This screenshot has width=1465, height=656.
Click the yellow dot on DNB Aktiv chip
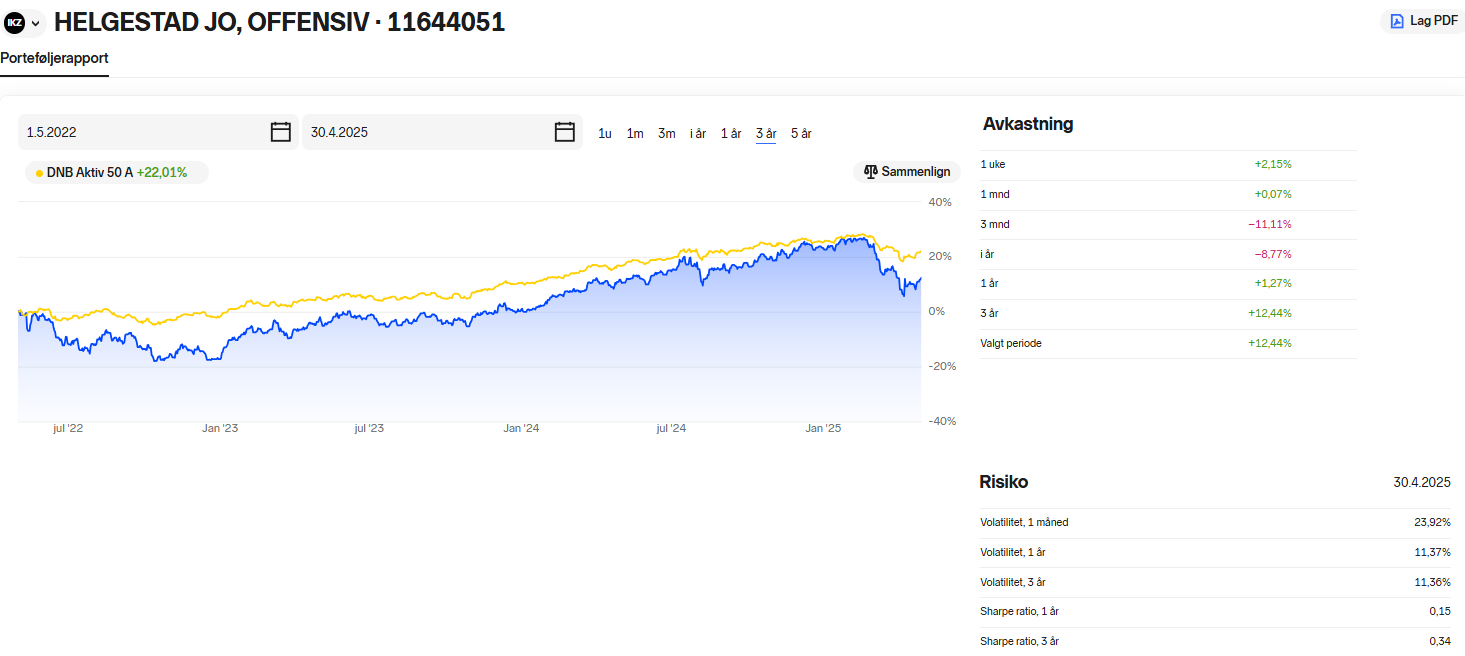(x=39, y=173)
